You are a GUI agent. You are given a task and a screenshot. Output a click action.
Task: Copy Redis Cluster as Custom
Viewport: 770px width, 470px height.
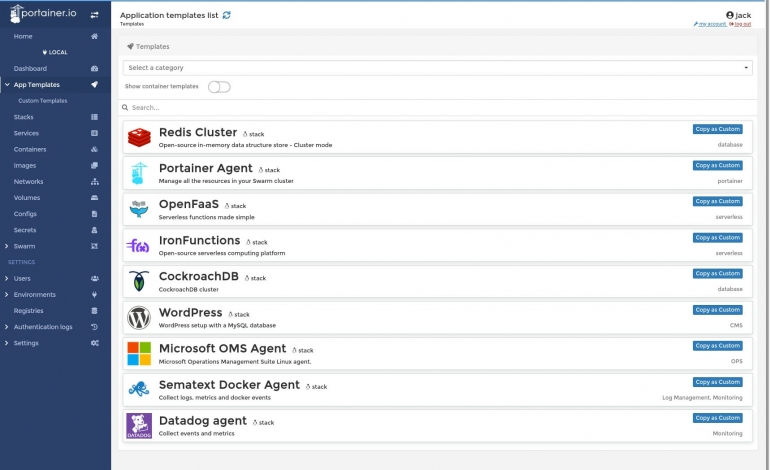pos(717,129)
